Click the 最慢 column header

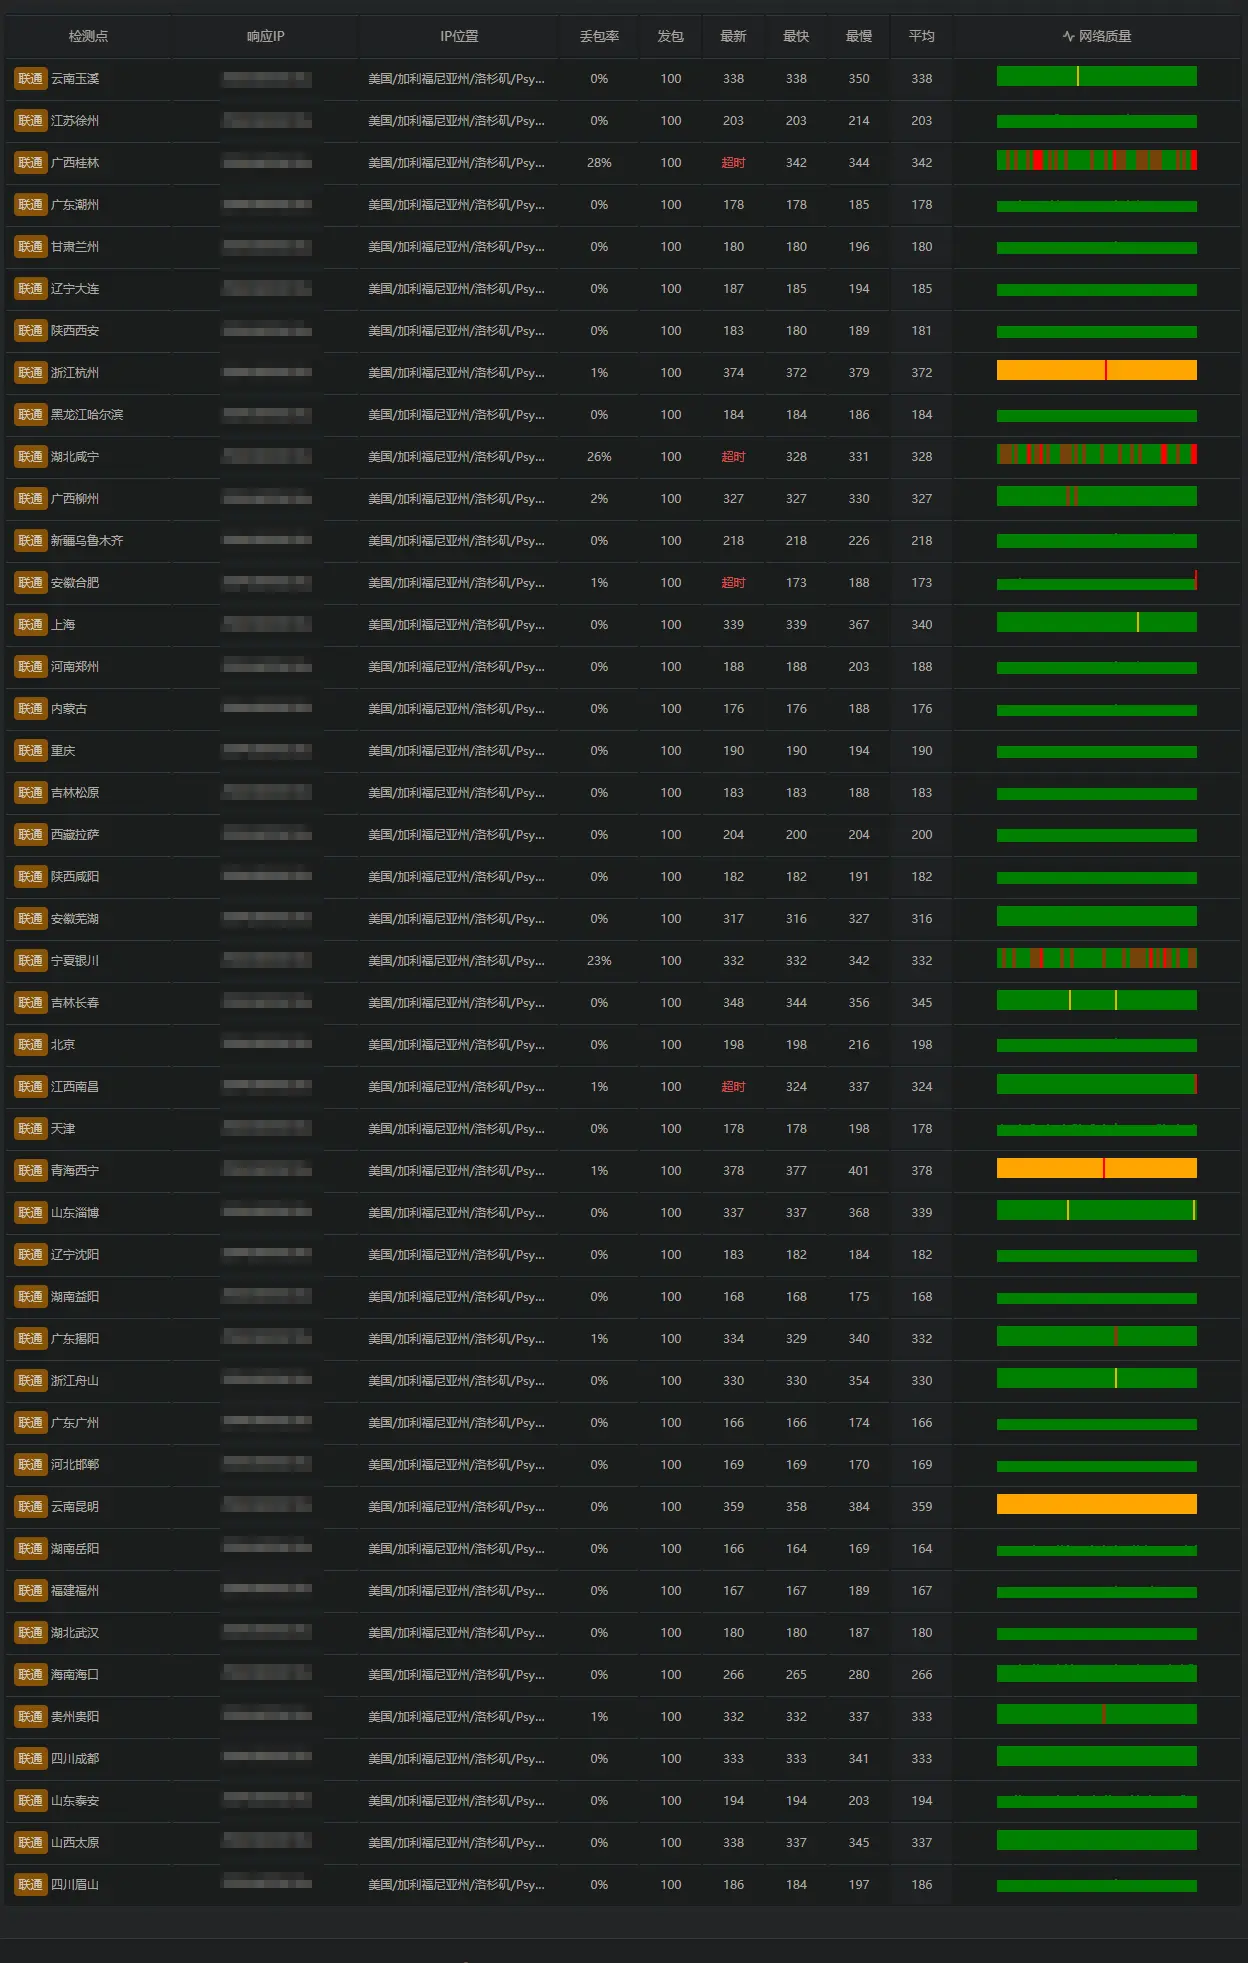tap(858, 37)
